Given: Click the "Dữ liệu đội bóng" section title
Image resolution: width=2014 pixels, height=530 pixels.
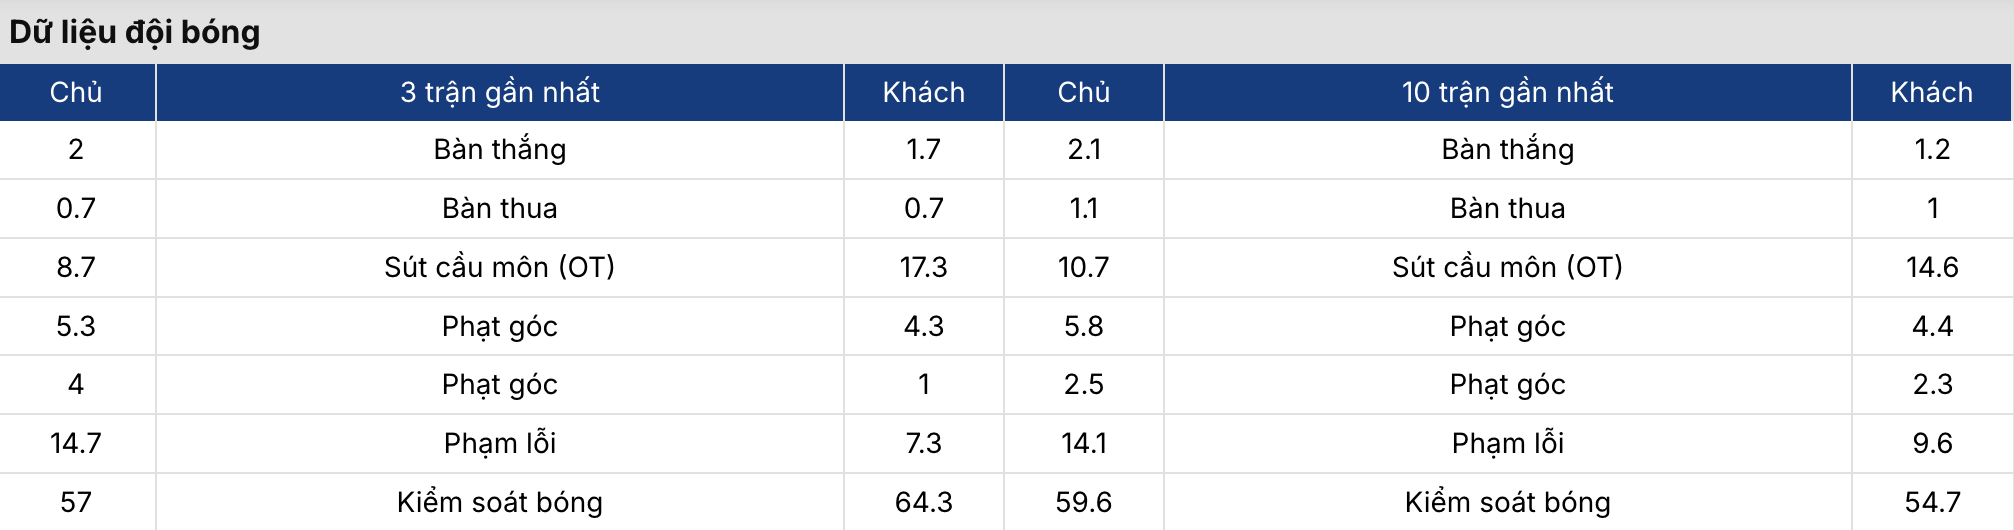Looking at the screenshot, I should pyautogui.click(x=135, y=32).
